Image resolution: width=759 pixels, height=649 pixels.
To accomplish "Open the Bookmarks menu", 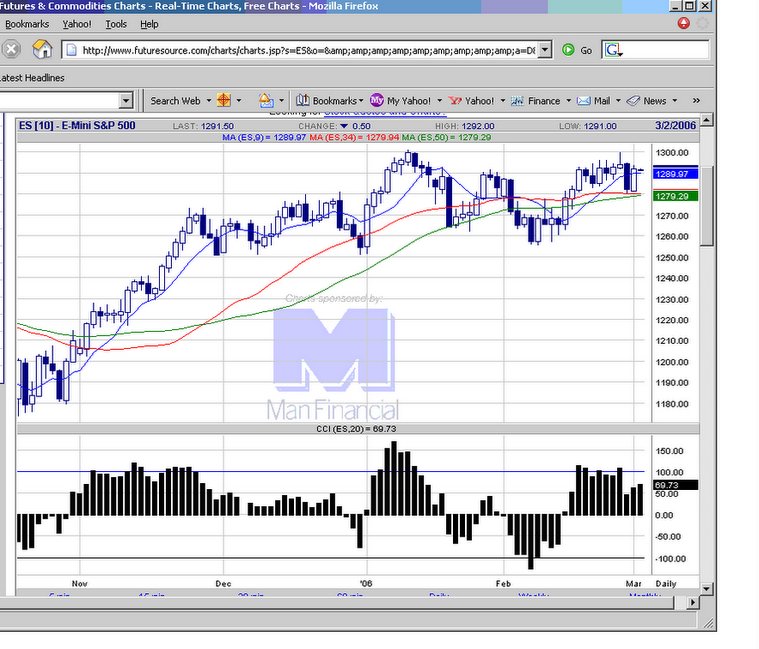I will click(27, 24).
